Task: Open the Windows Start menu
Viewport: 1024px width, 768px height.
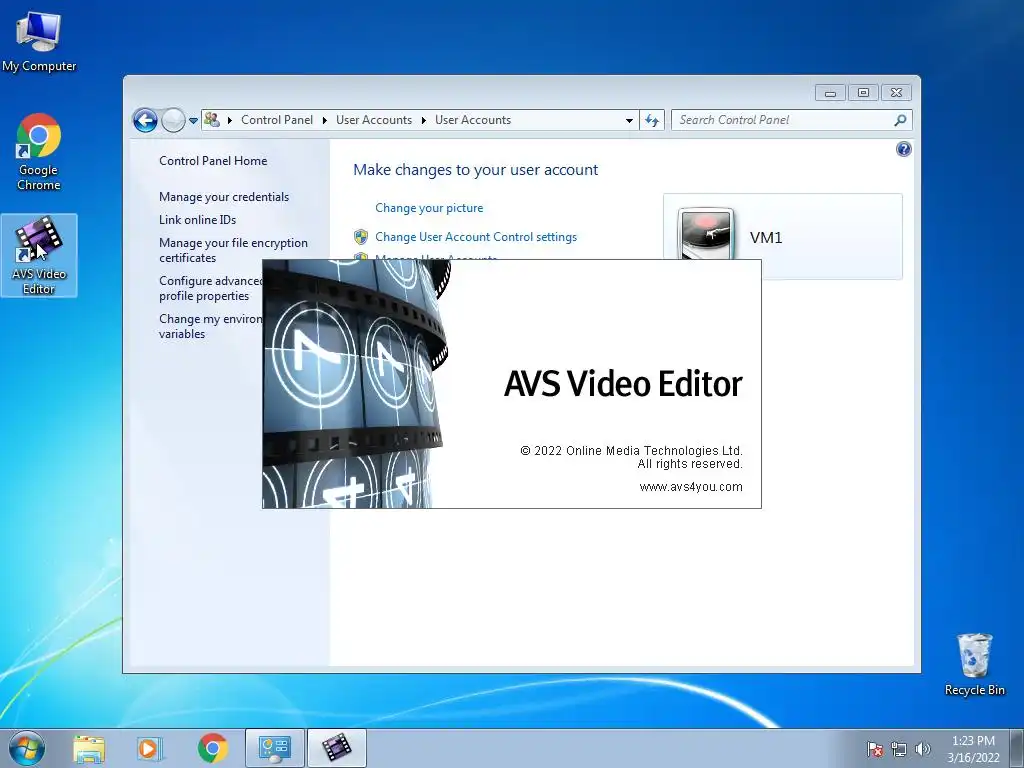Action: pyautogui.click(x=27, y=748)
